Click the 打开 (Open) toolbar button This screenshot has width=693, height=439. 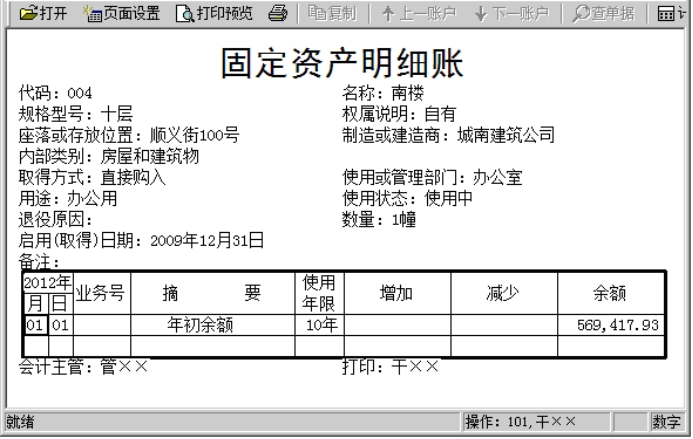tap(43, 14)
